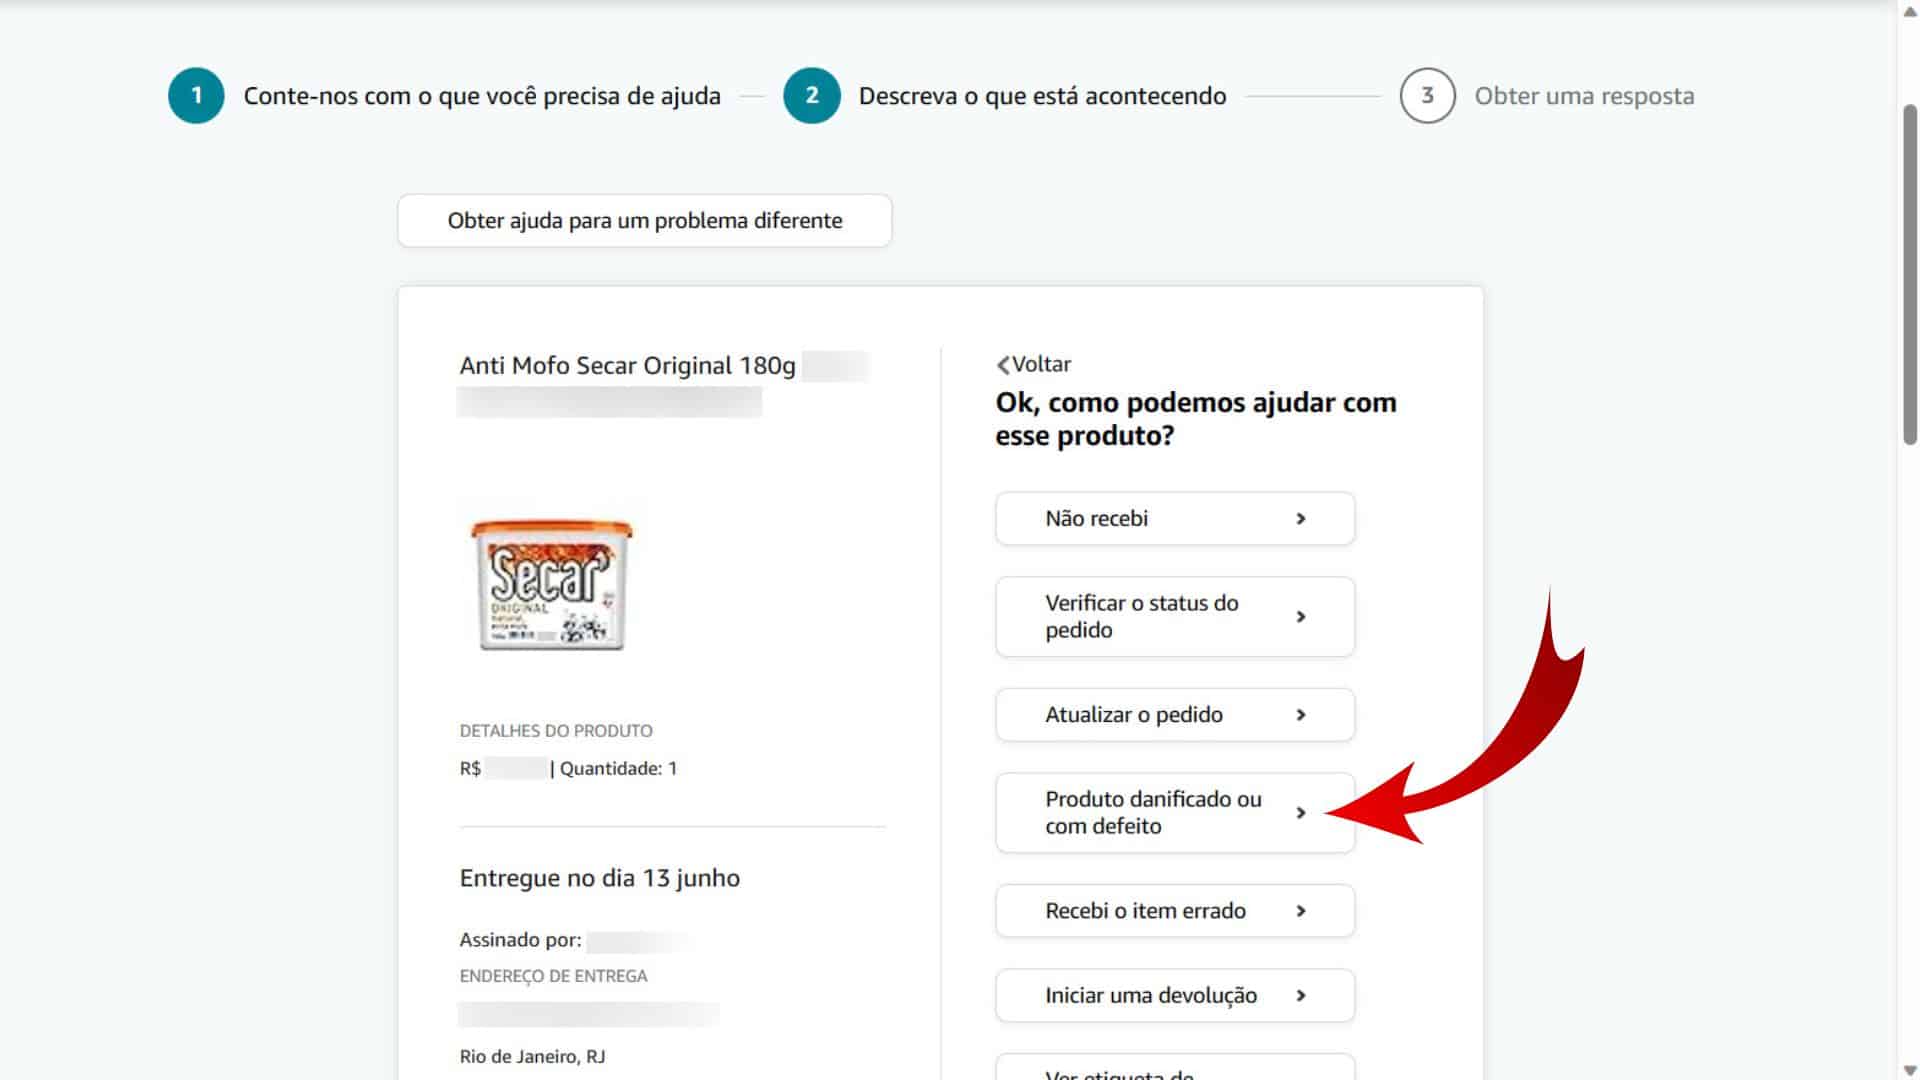Choose 'Produto danificado ou com defeito'

[1175, 812]
